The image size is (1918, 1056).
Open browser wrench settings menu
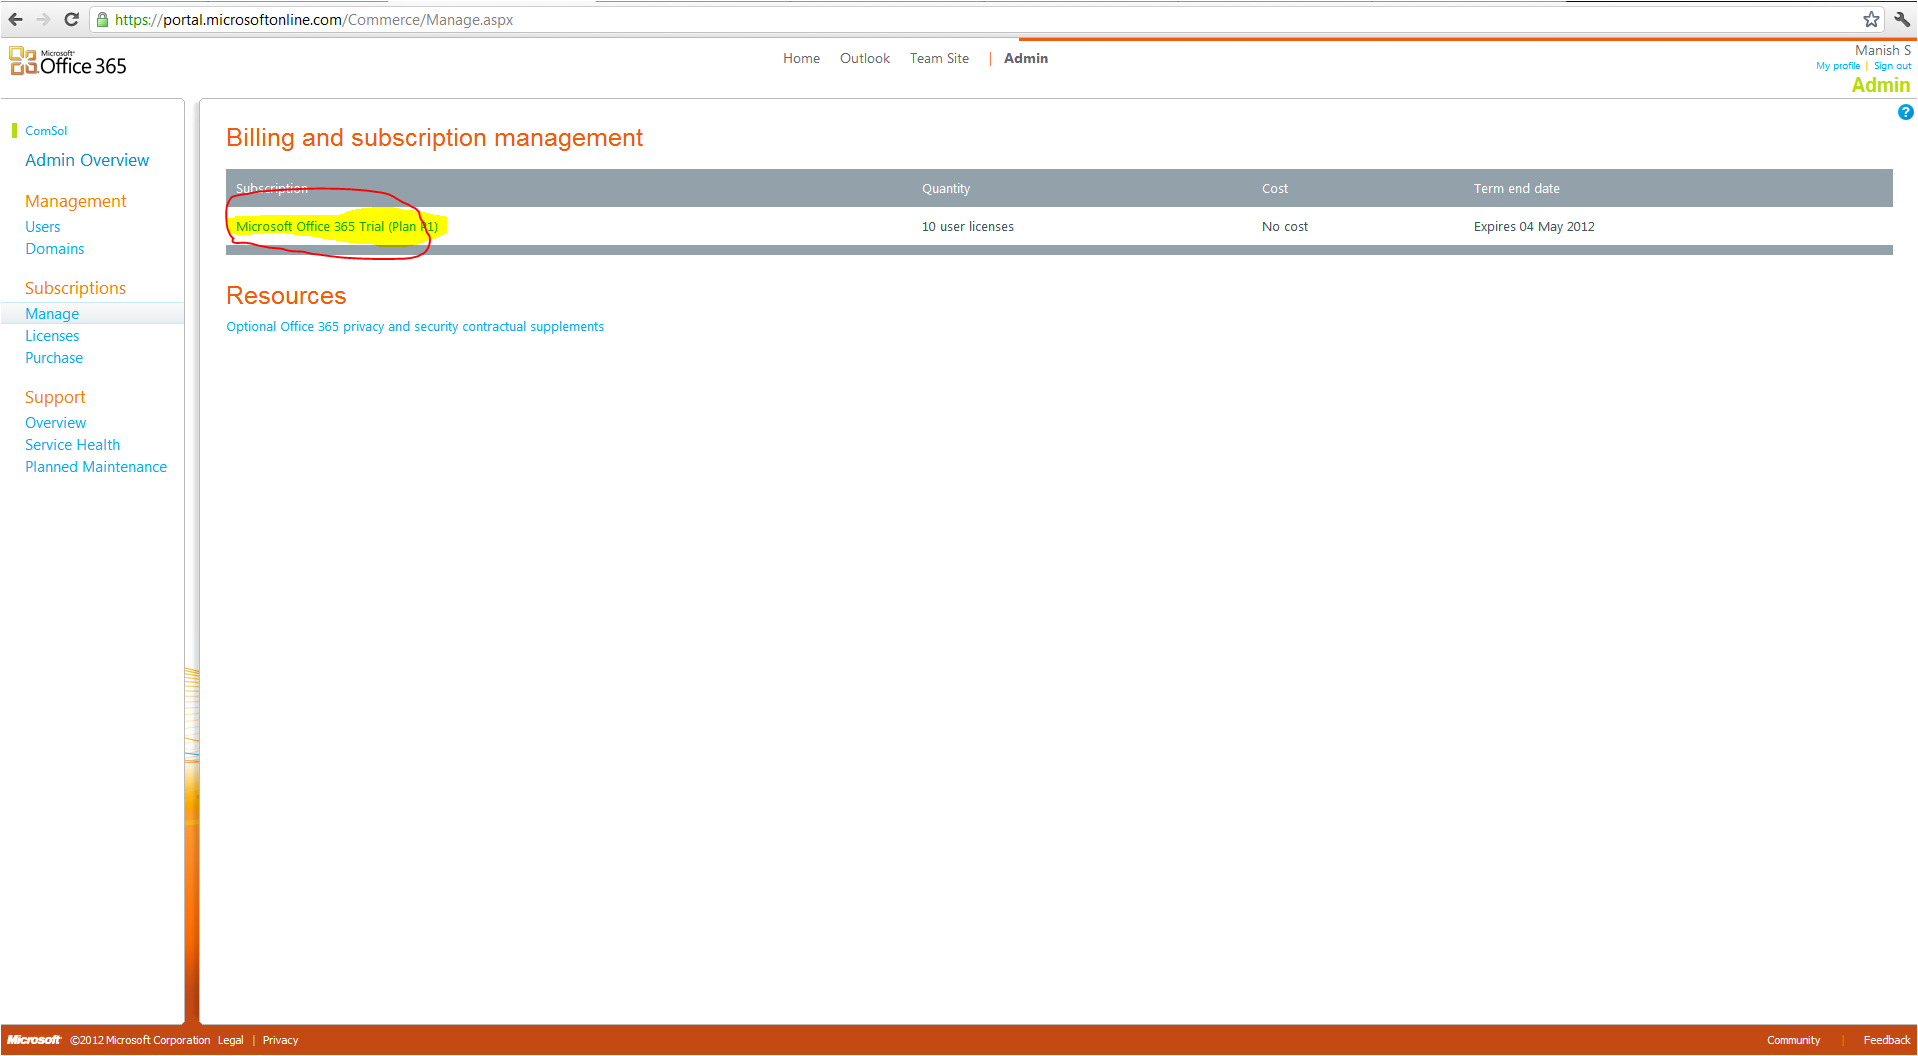(x=1901, y=19)
